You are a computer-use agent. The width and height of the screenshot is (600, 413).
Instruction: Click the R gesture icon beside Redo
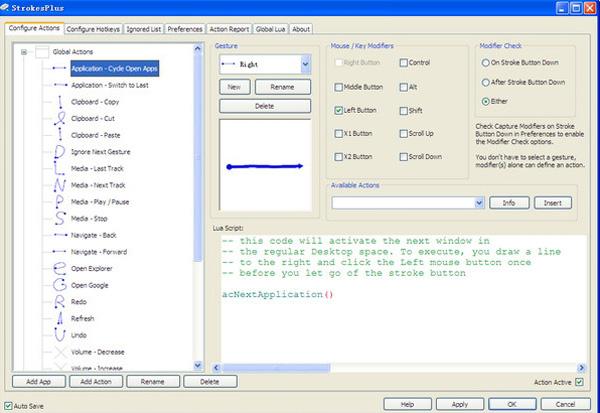pos(59,302)
